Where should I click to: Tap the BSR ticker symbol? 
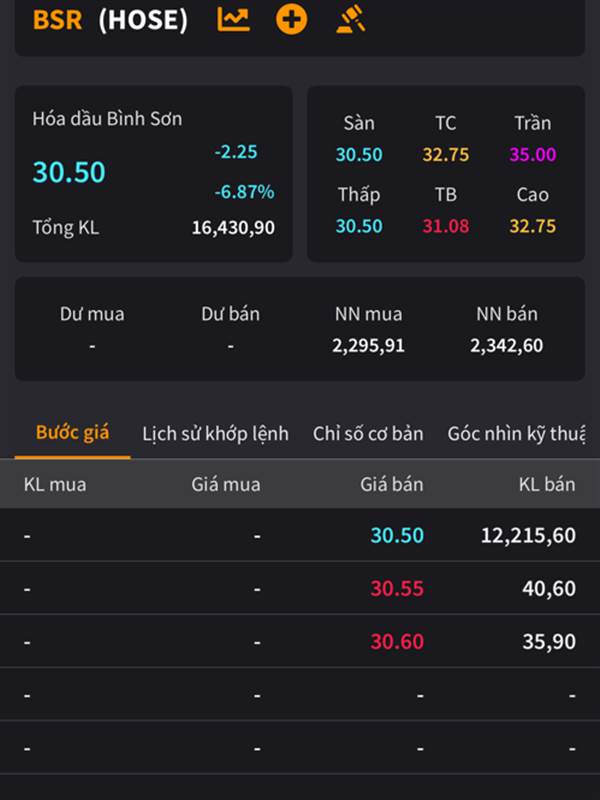57,20
